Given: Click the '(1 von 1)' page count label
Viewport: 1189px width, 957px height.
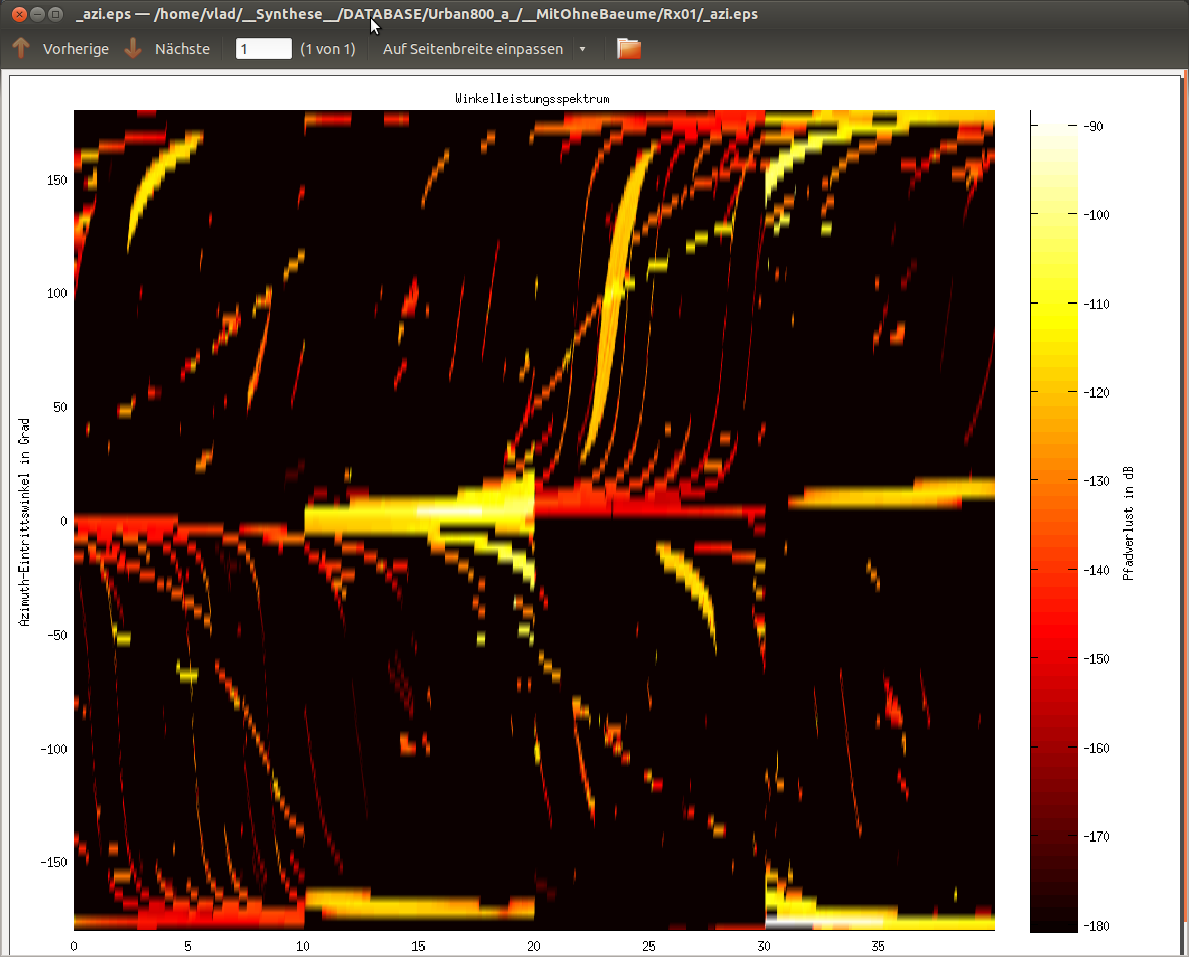Looking at the screenshot, I should [x=327, y=49].
